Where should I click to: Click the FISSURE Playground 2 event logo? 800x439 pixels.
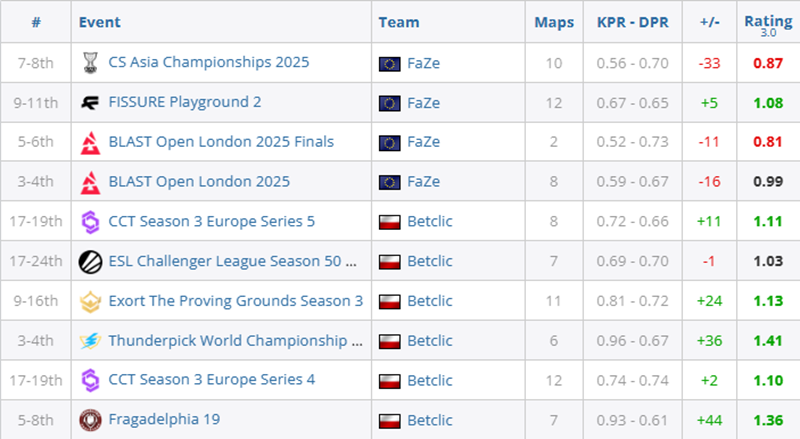90,102
